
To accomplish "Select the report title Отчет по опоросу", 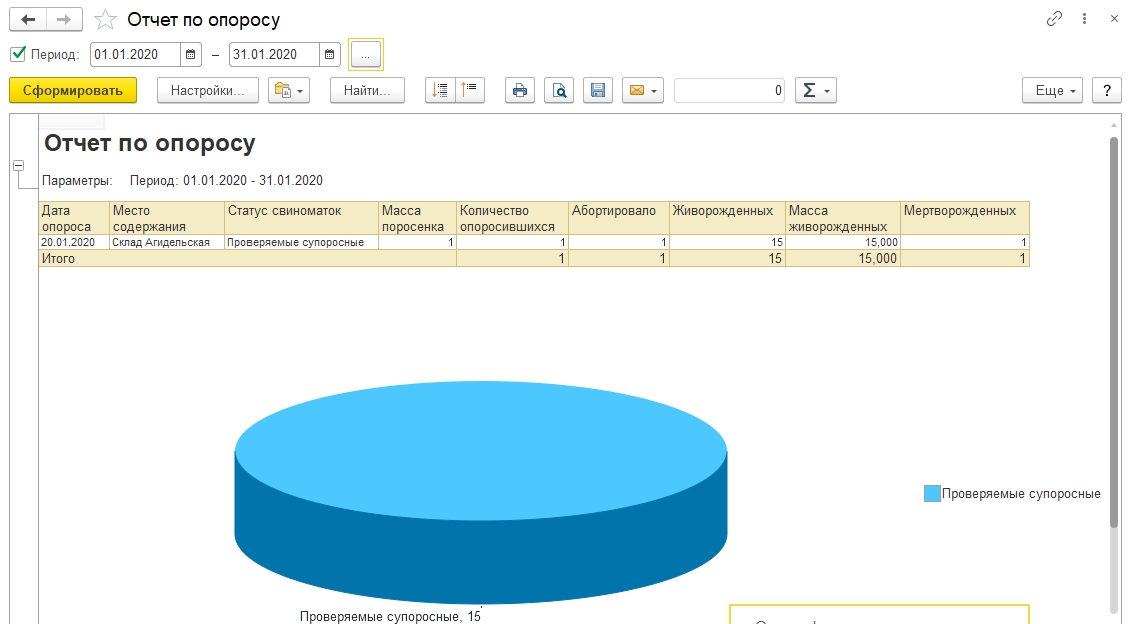I will coord(150,143).
